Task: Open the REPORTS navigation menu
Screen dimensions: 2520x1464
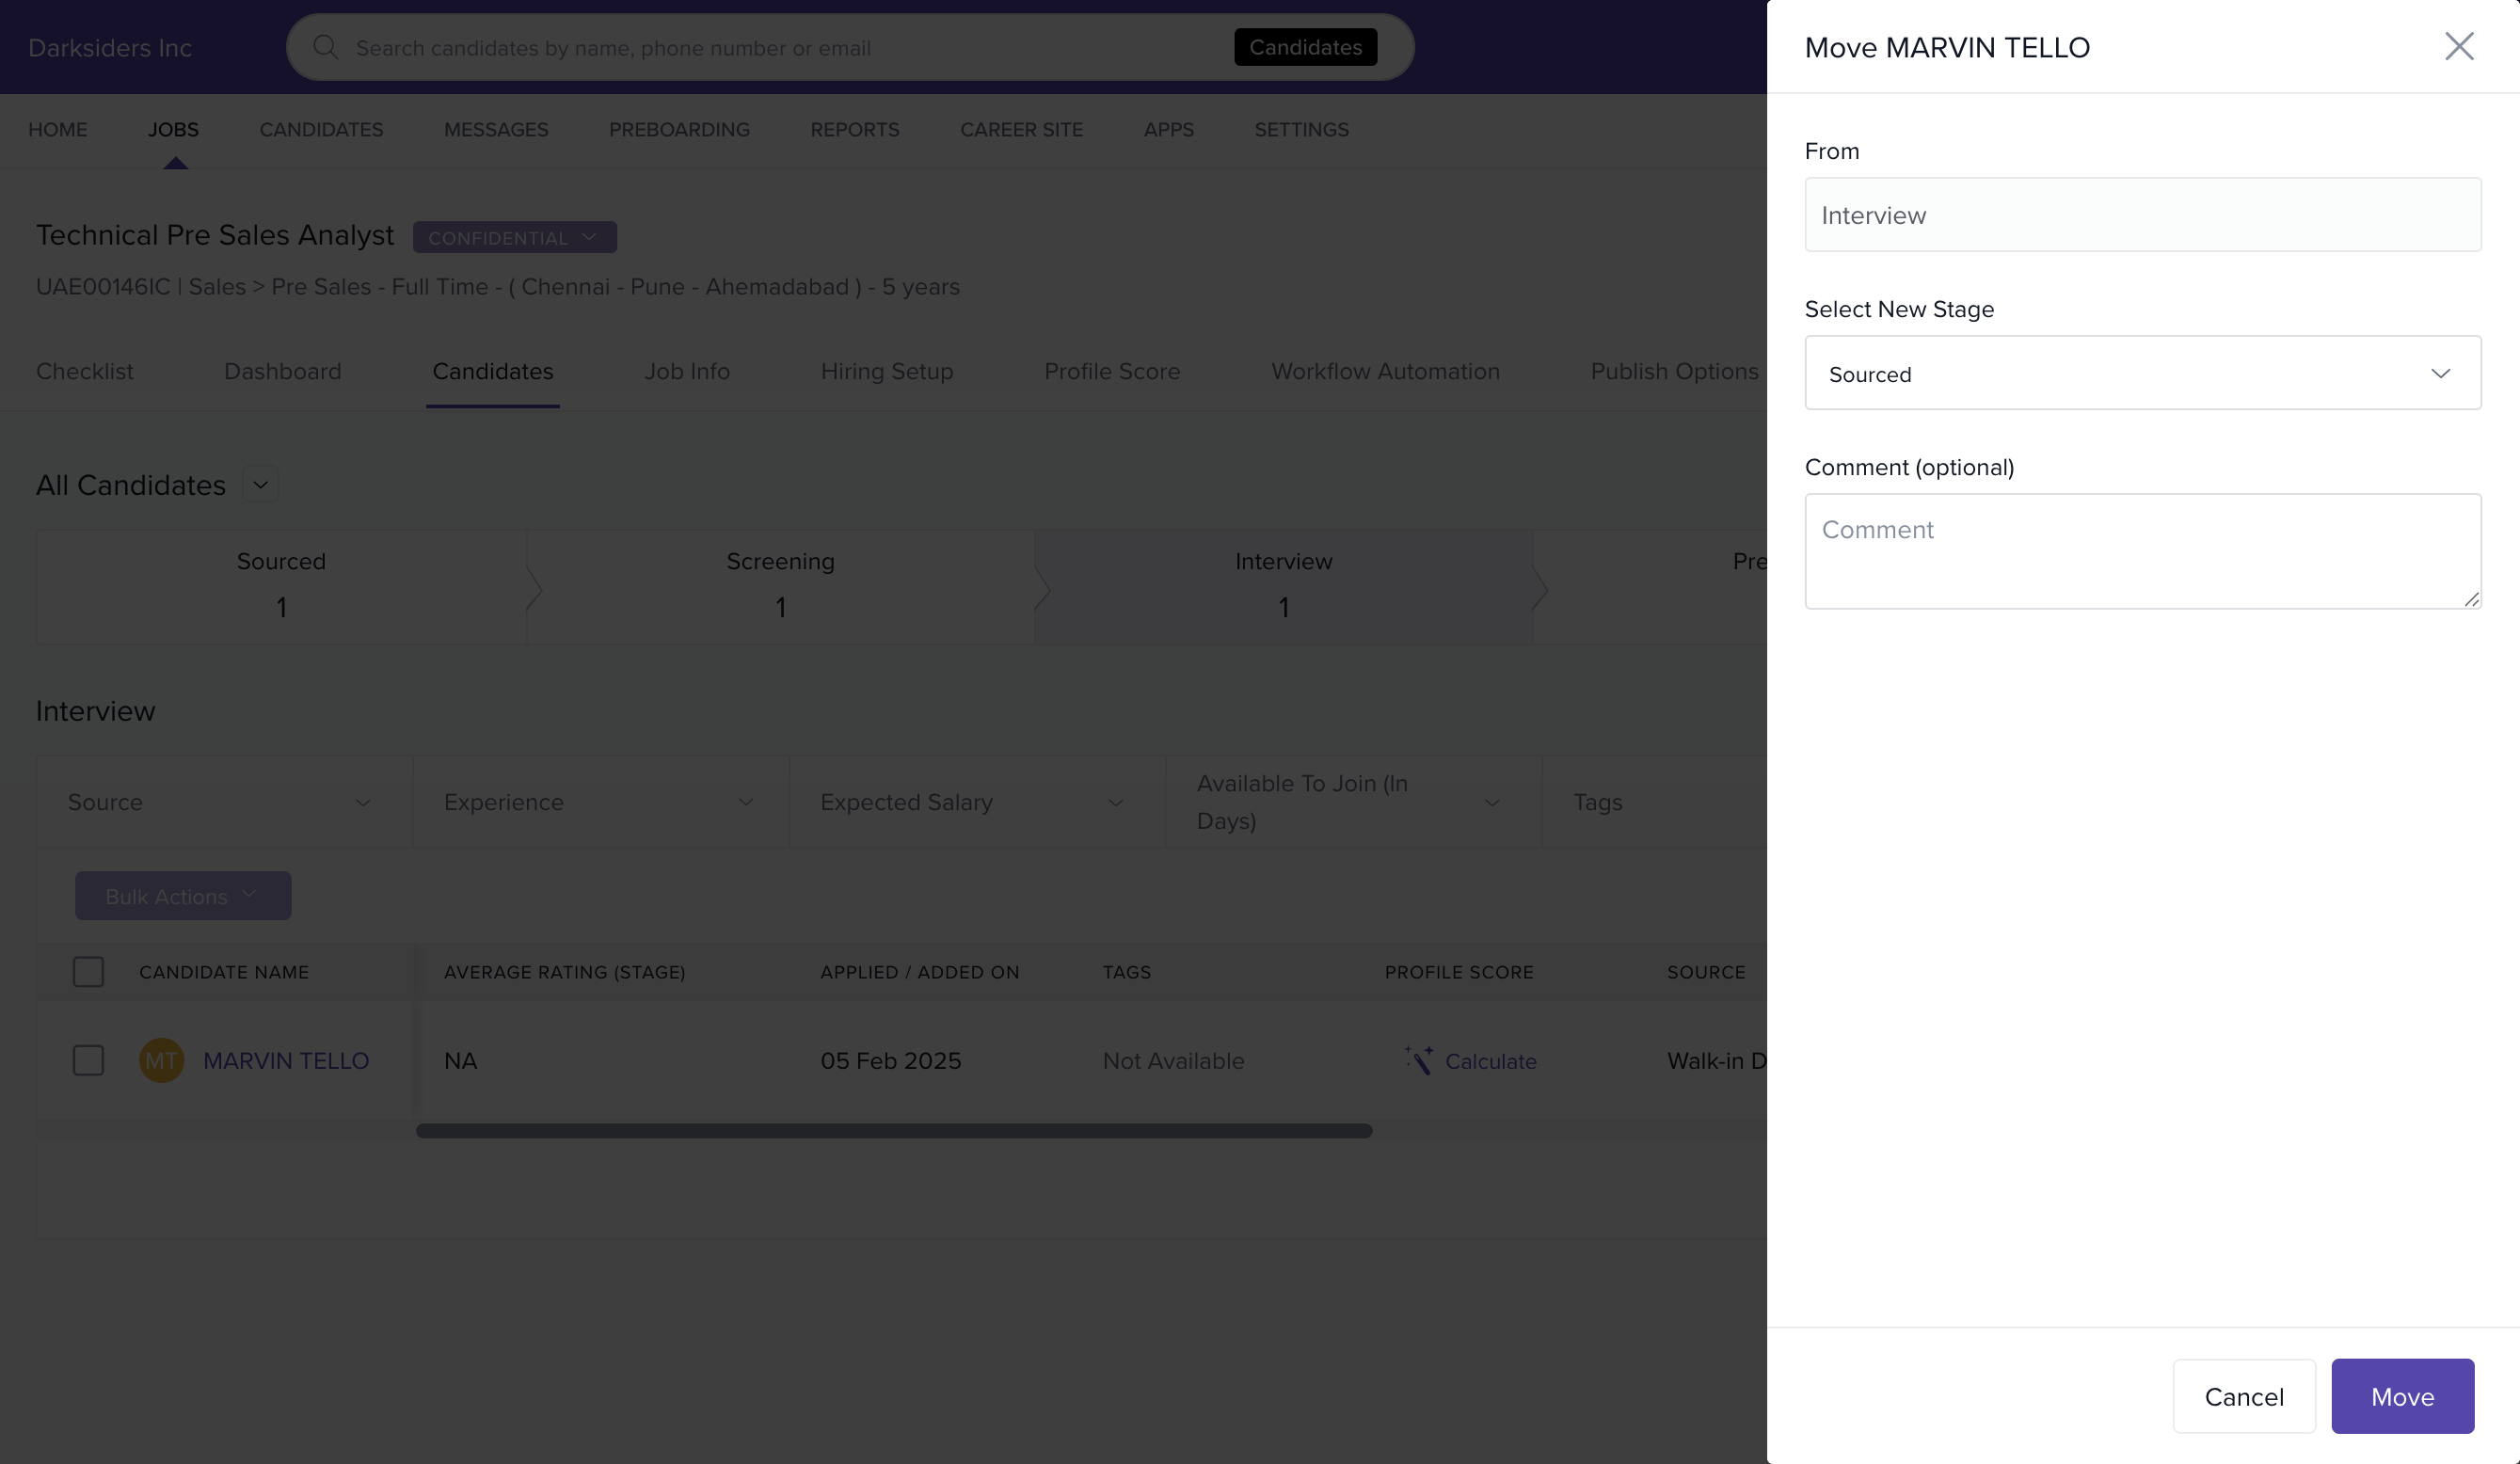Action: pyautogui.click(x=854, y=129)
